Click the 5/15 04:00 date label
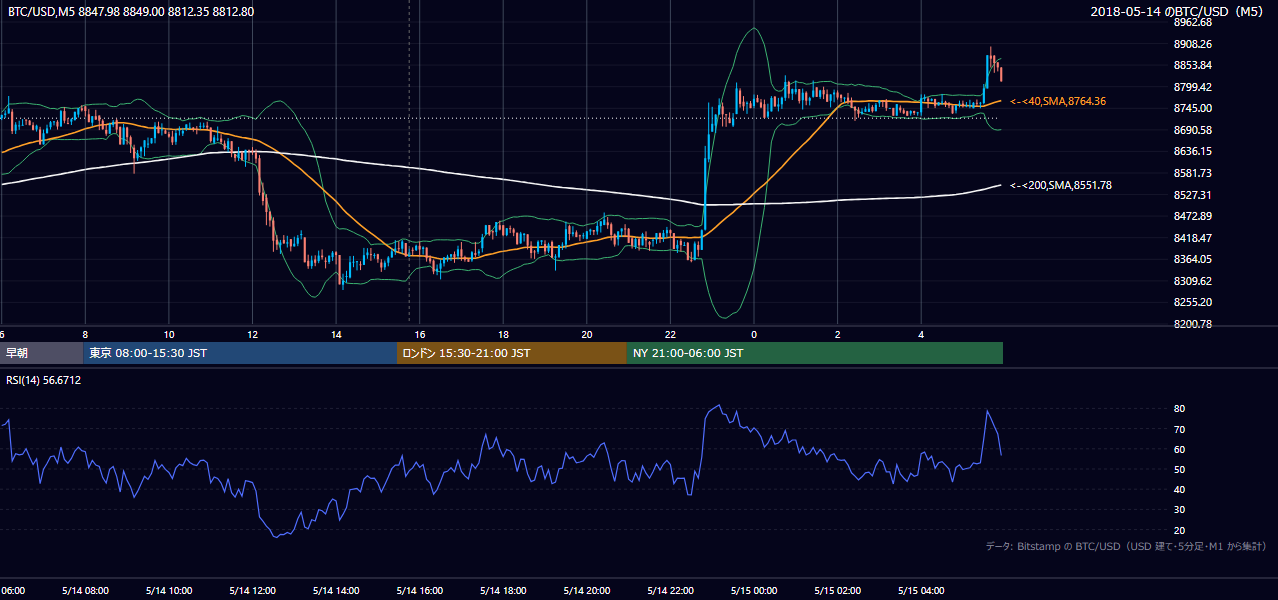Viewport: 1278px width, 600px height. click(921, 591)
